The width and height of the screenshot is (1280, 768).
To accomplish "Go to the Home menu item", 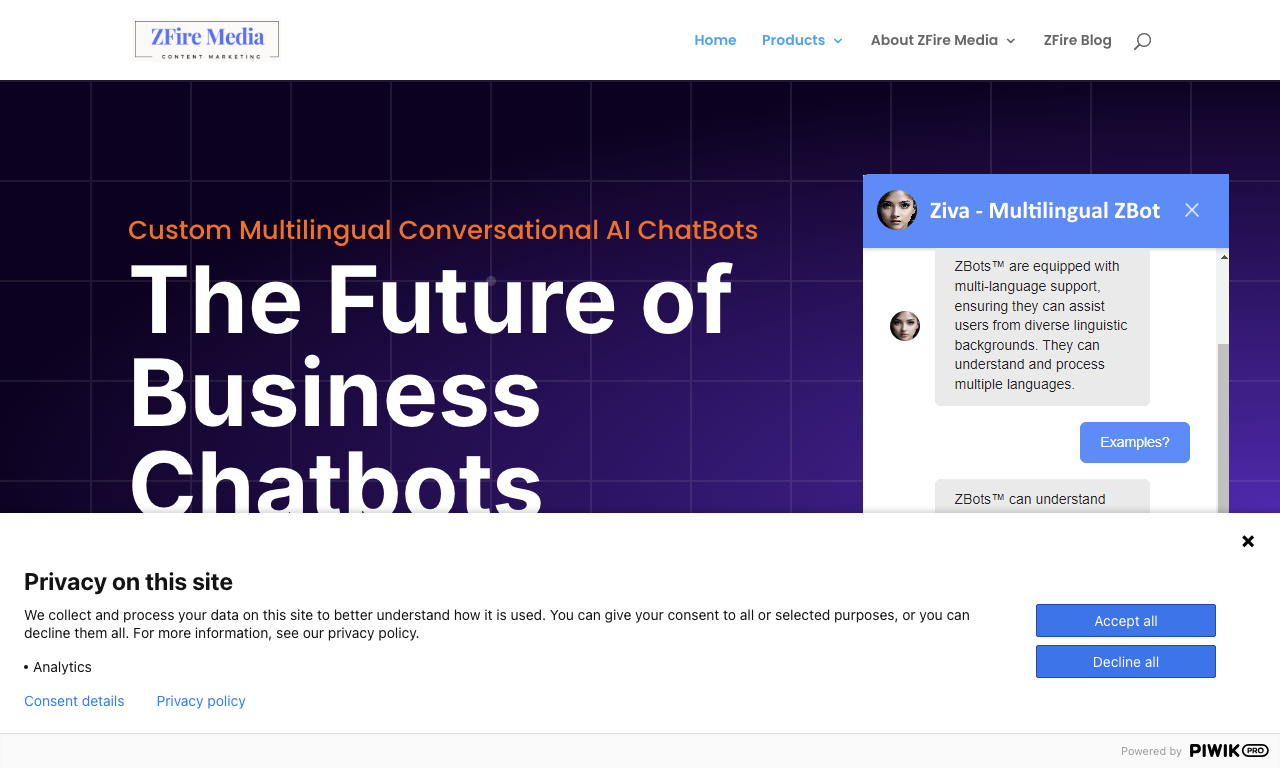I will tap(715, 40).
